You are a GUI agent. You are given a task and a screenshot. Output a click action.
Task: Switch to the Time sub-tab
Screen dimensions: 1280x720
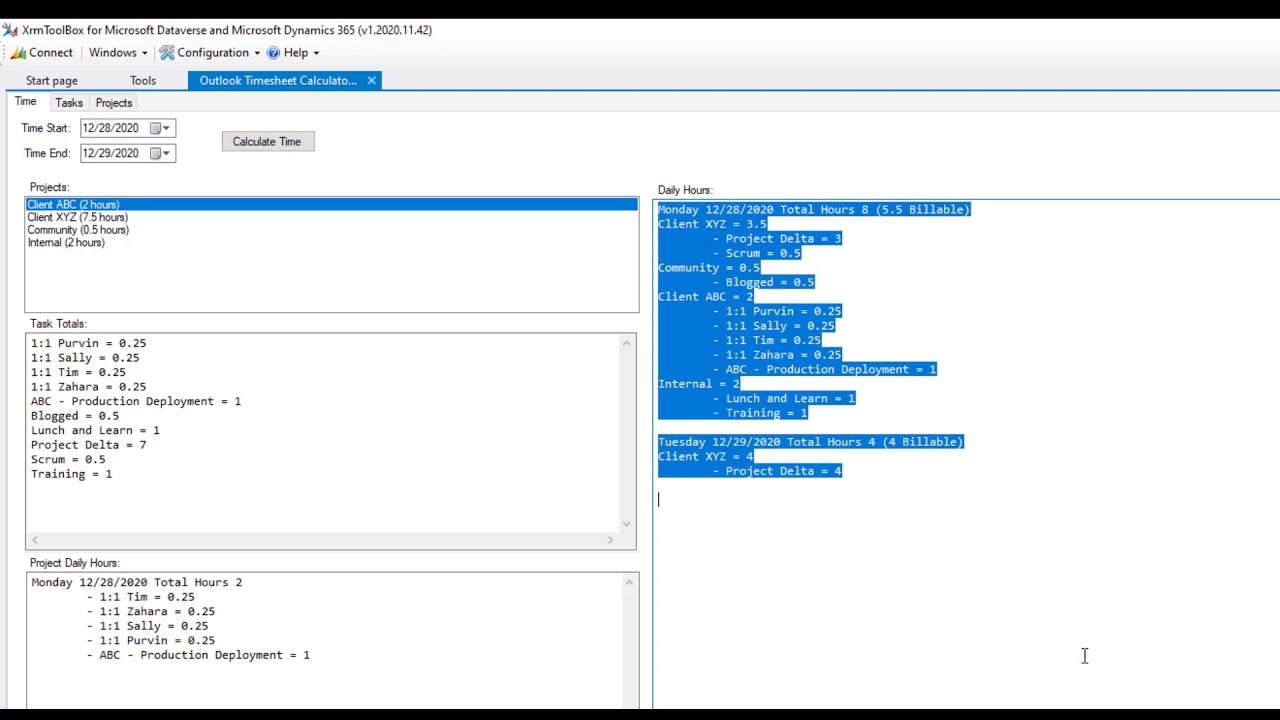(25, 102)
